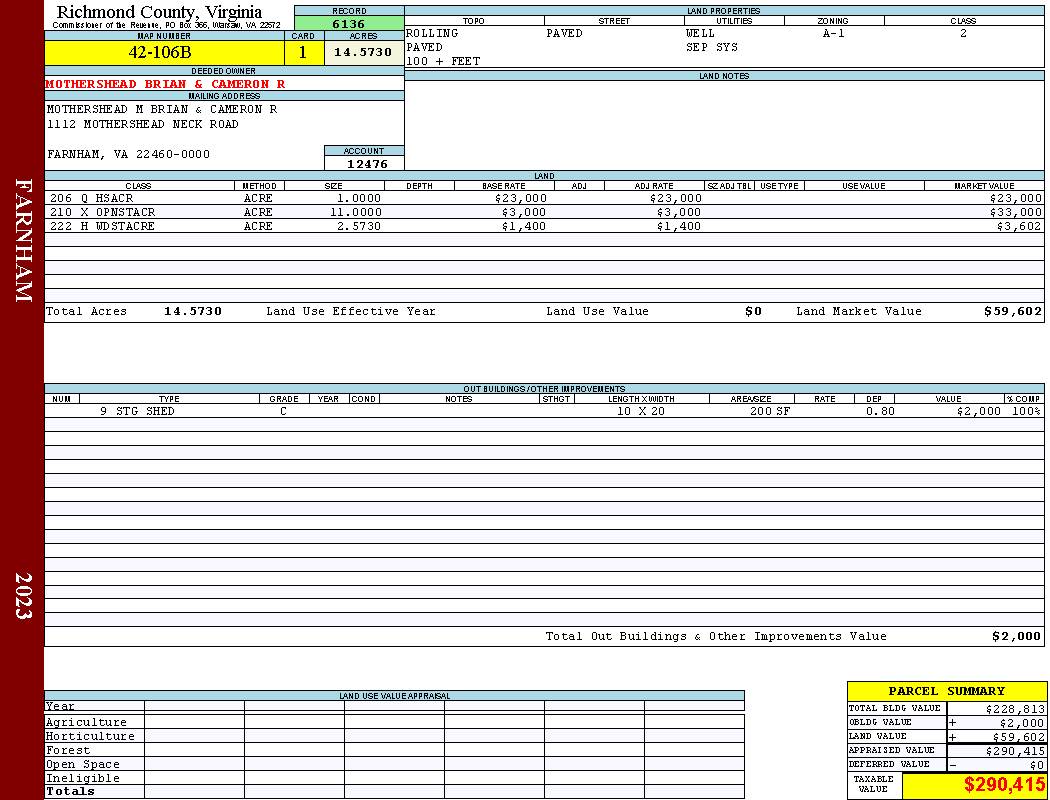Click Land Use Value $0
The image size is (1050, 800).
pos(753,311)
